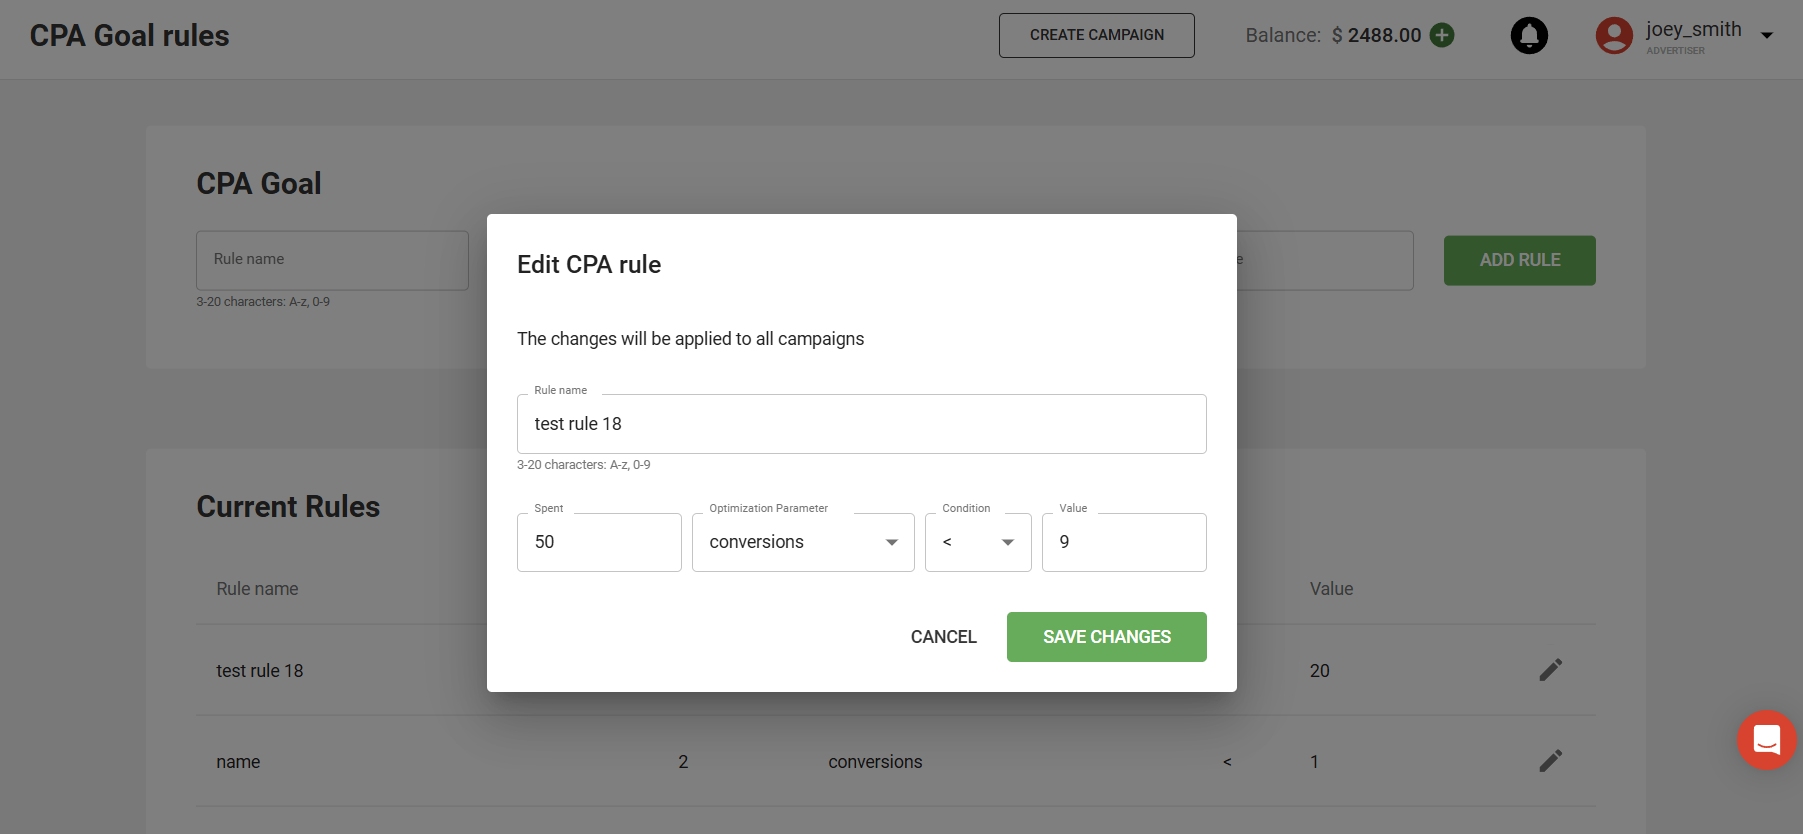Click the Create Campaign button

[x=1096, y=35]
